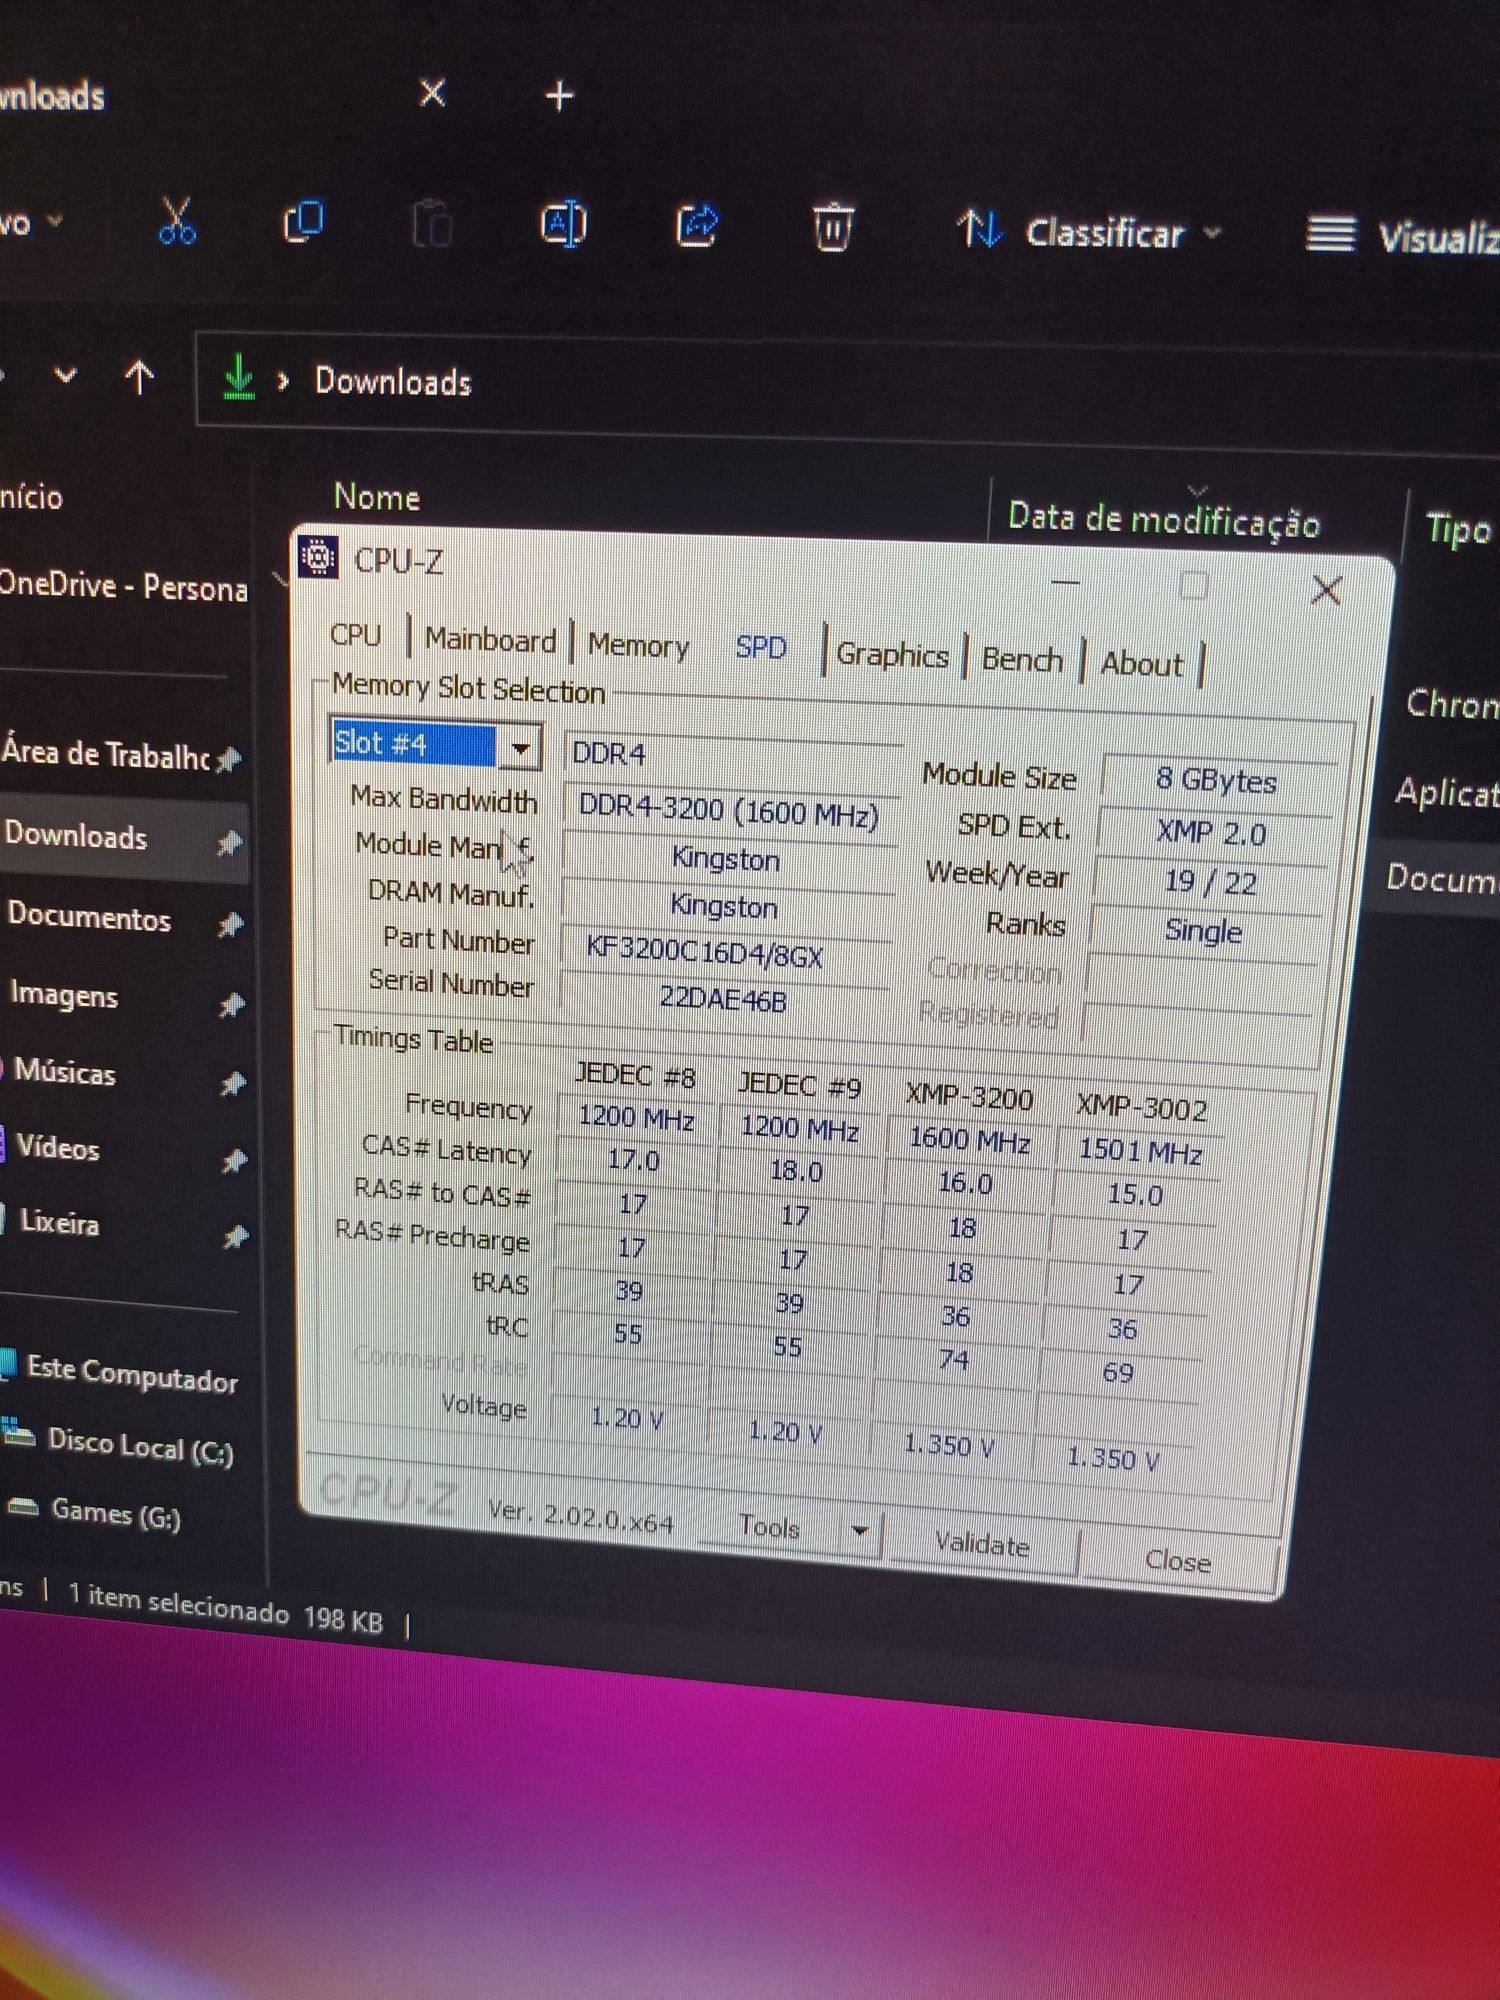Open the Visualizar view menu
Viewport: 1500px width, 2000px height.
click(x=1403, y=237)
